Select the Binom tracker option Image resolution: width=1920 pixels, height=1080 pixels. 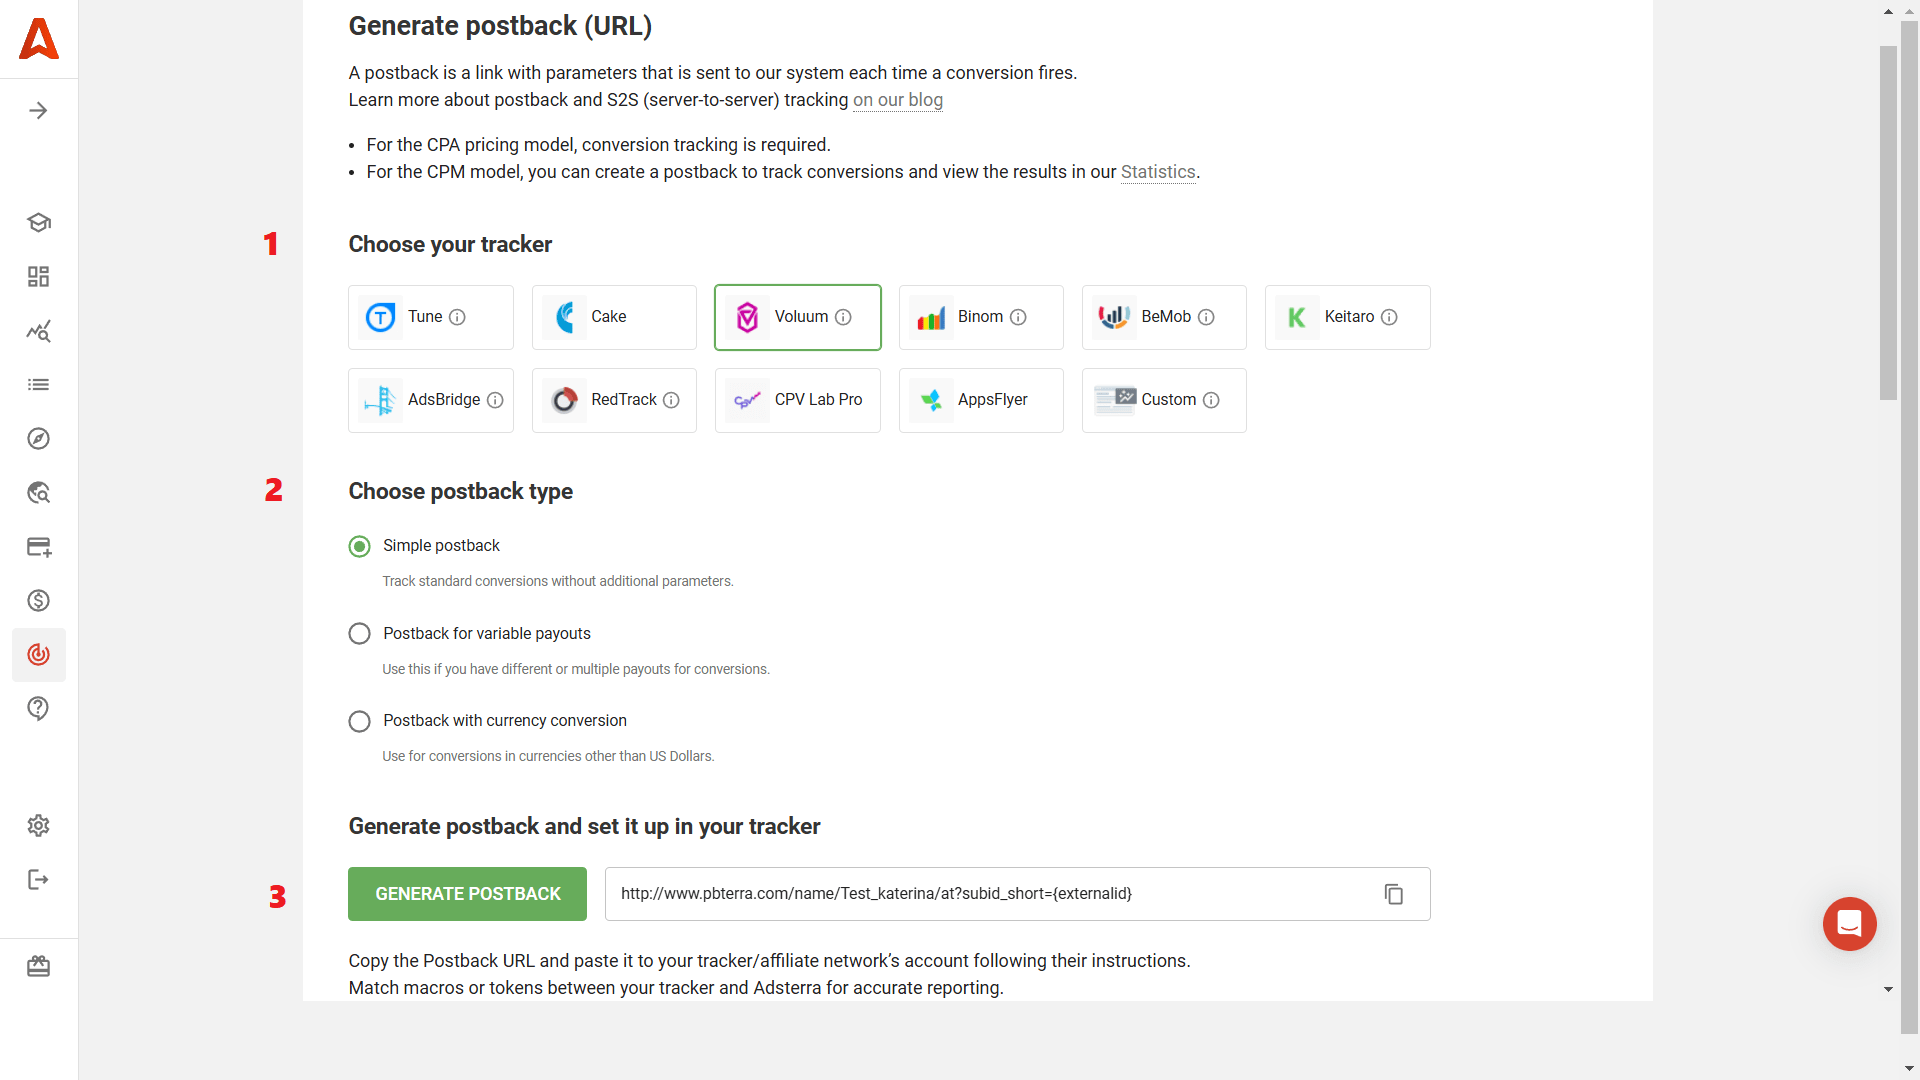click(981, 316)
